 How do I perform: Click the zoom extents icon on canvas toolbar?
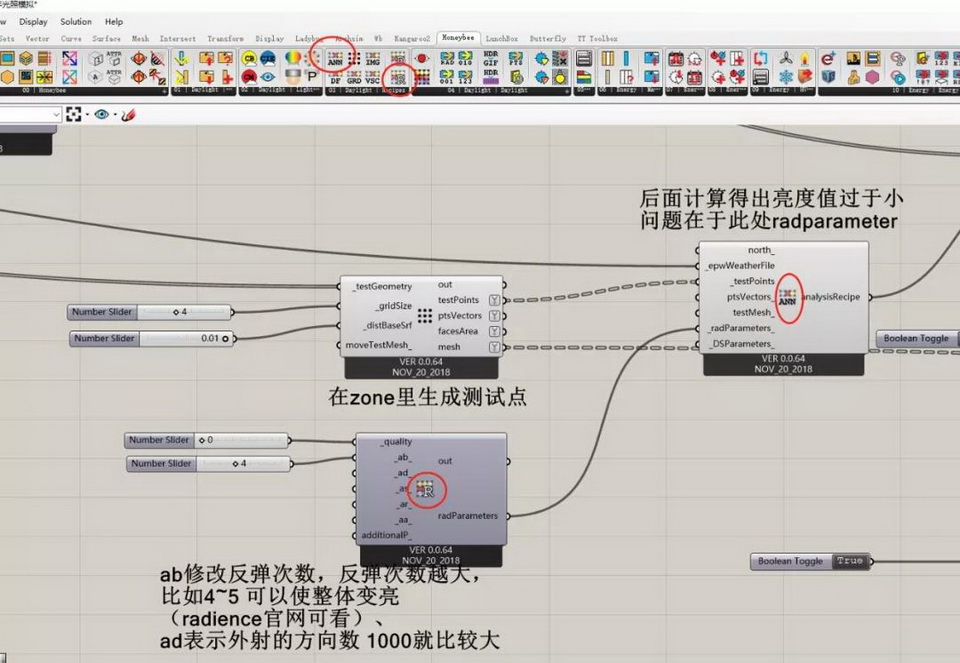[75, 115]
